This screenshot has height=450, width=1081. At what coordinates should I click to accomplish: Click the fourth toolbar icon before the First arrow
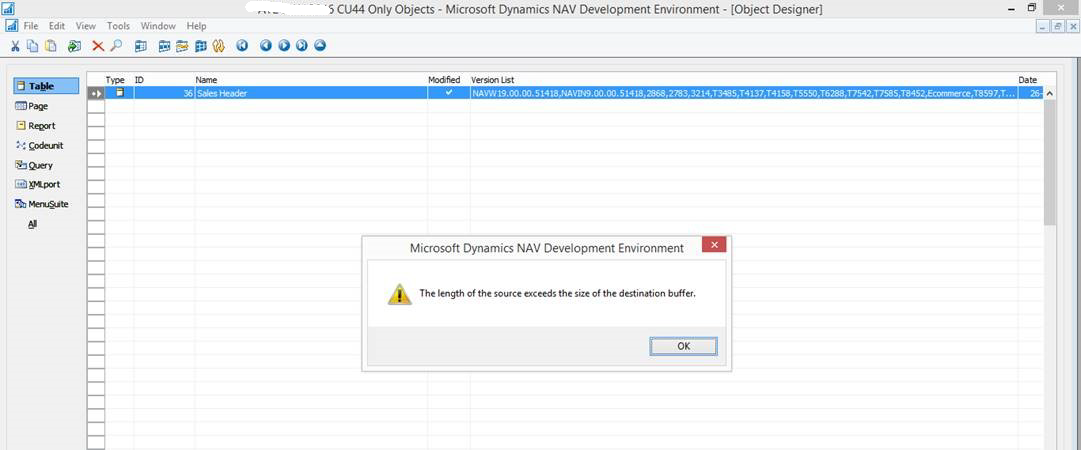[165, 46]
